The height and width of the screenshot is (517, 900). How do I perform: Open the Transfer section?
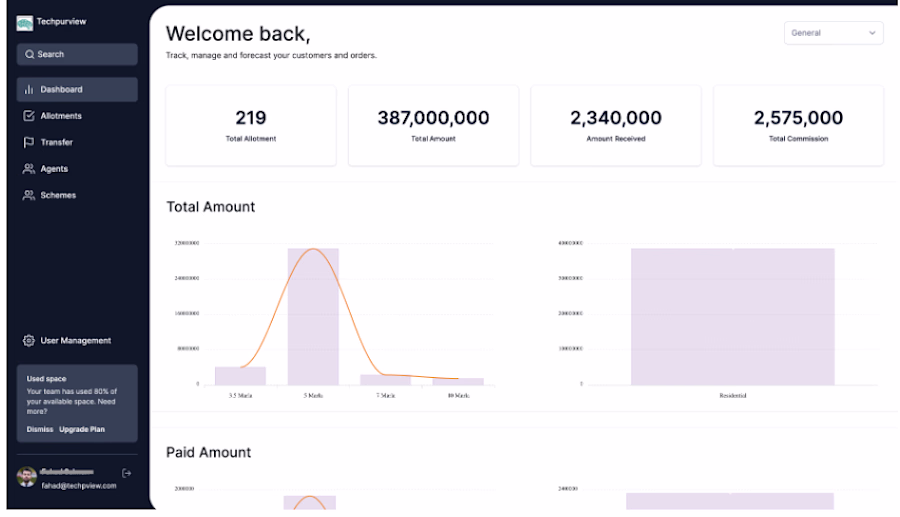77,142
